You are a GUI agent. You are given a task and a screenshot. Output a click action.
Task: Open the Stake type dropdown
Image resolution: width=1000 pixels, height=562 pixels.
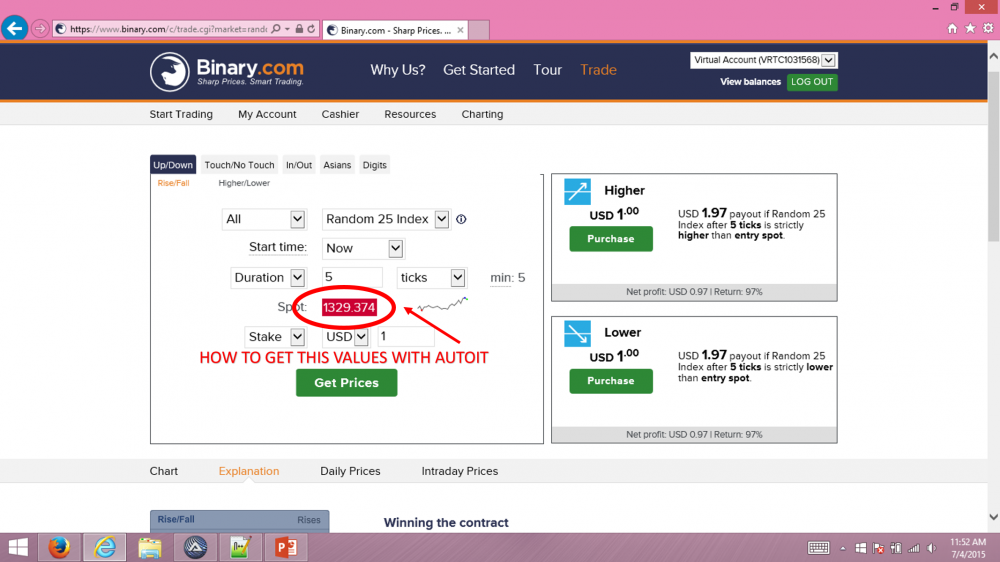coord(275,336)
